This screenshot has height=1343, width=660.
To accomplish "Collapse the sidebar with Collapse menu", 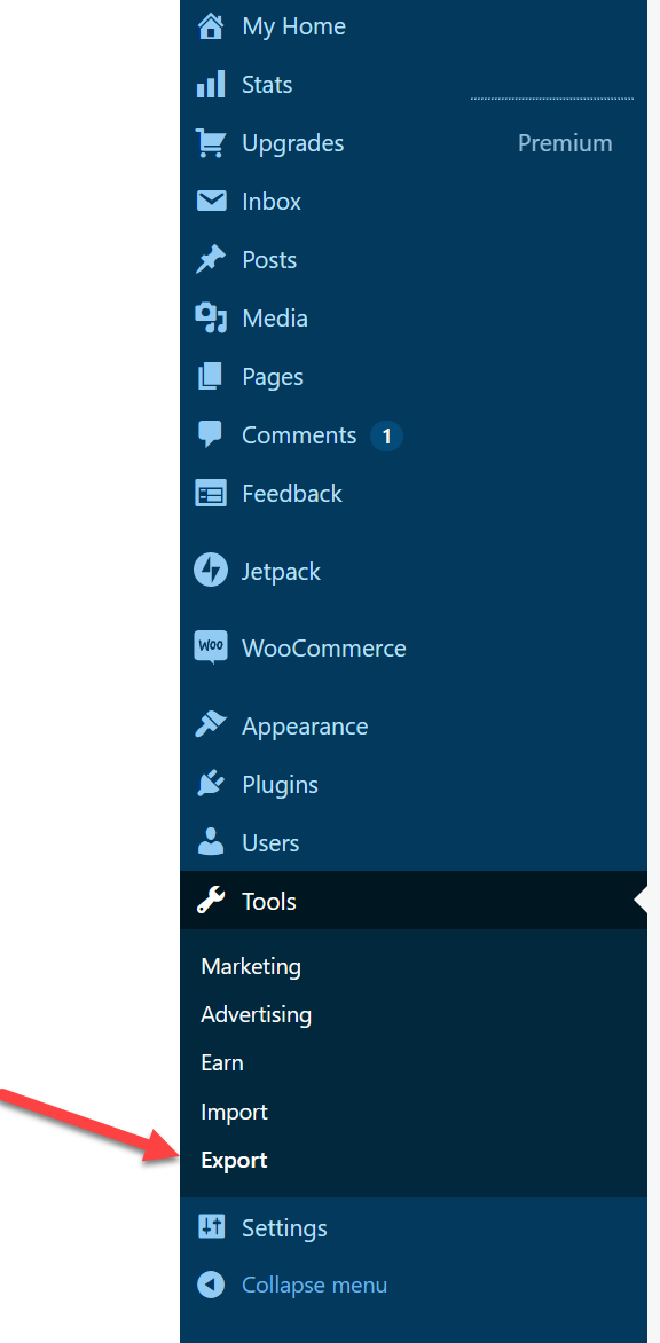I will point(313,1285).
